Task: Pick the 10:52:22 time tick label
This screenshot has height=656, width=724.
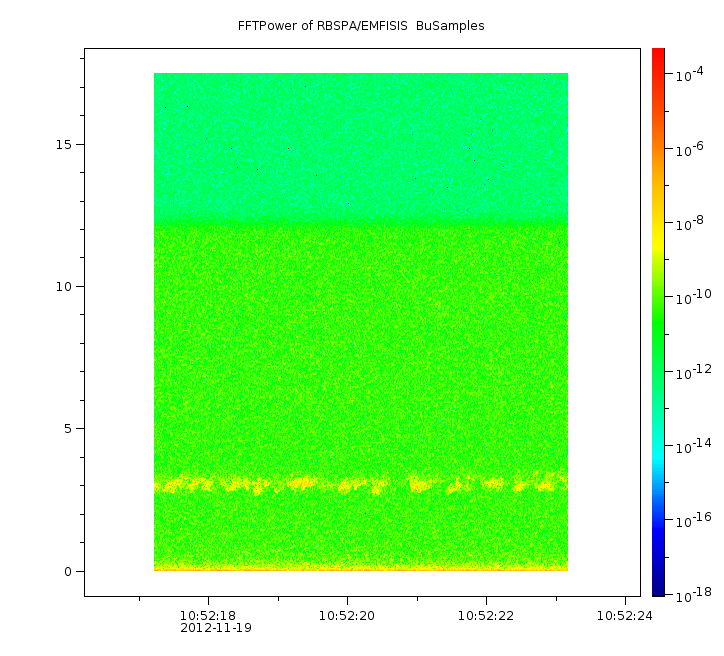Action: coord(486,615)
